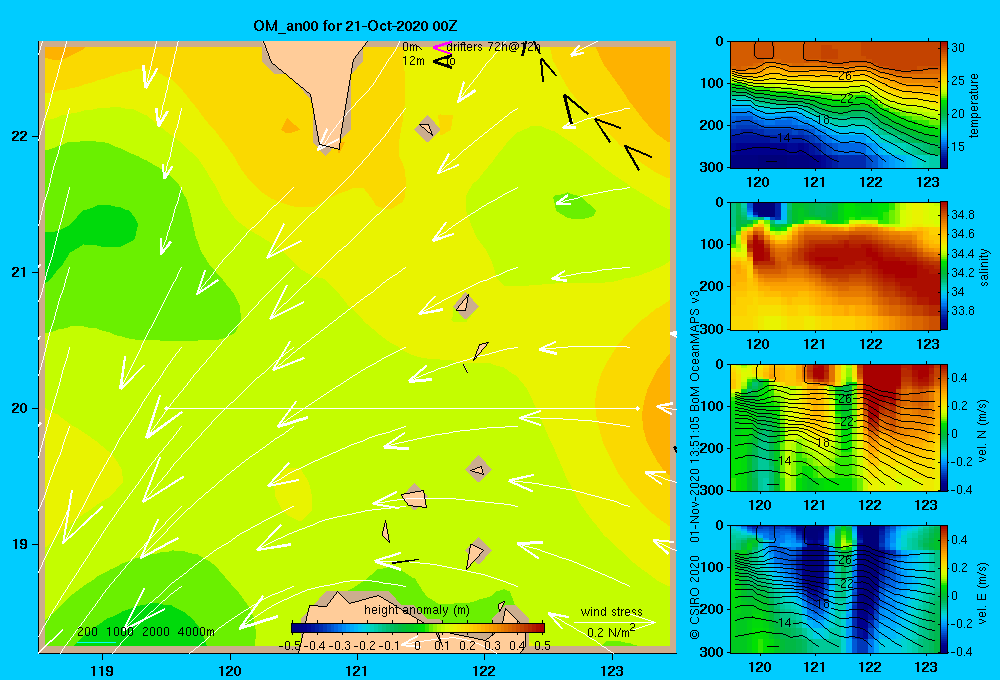Click latitude label 20 on main map
This screenshot has width=1000, height=680.
[x=19, y=408]
